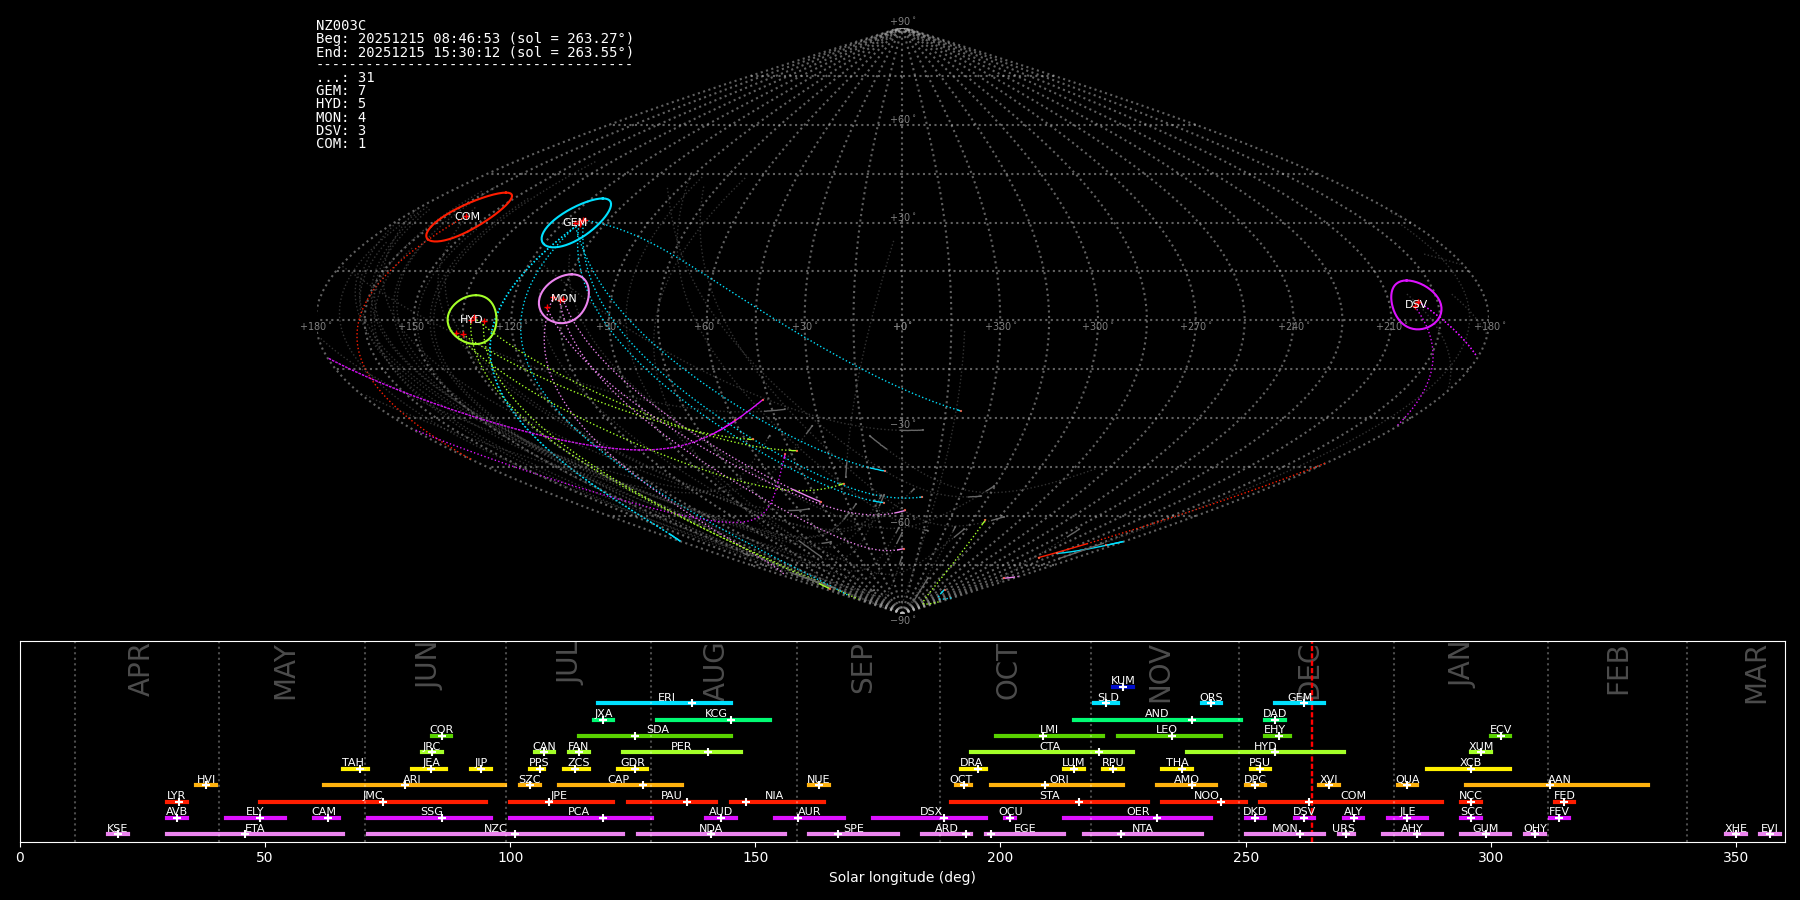Select the ETA shower label
Viewport: 1800px width, 900px height.
tap(255, 828)
